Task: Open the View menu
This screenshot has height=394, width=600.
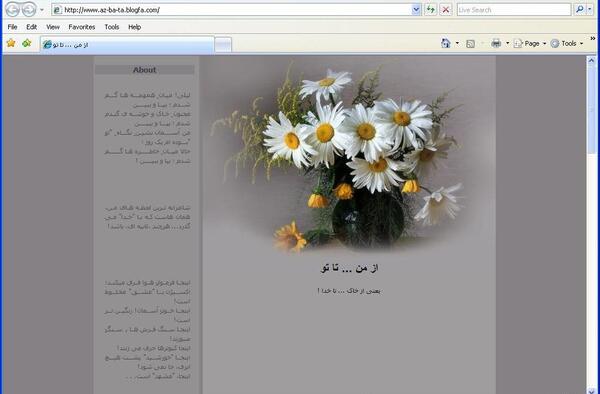Action: [x=53, y=27]
